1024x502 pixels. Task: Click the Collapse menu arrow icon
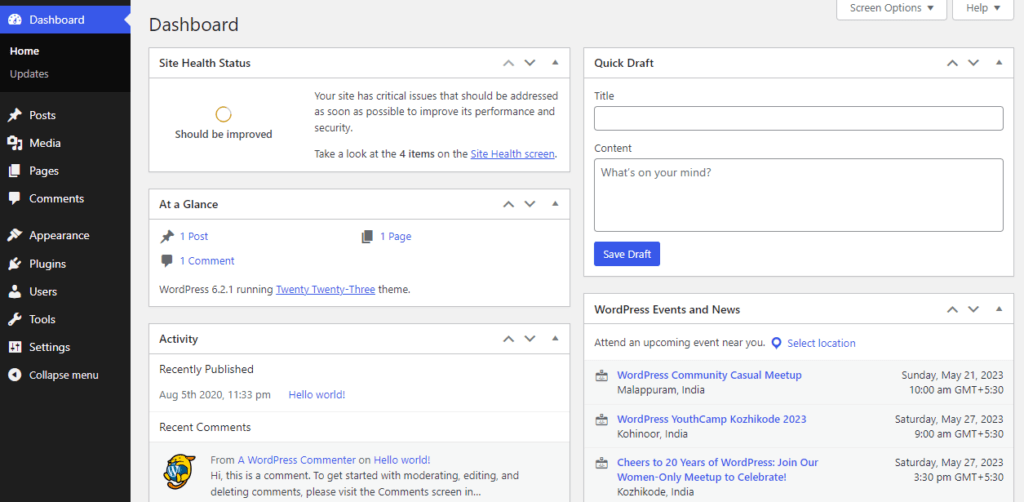pyautogui.click(x=14, y=375)
